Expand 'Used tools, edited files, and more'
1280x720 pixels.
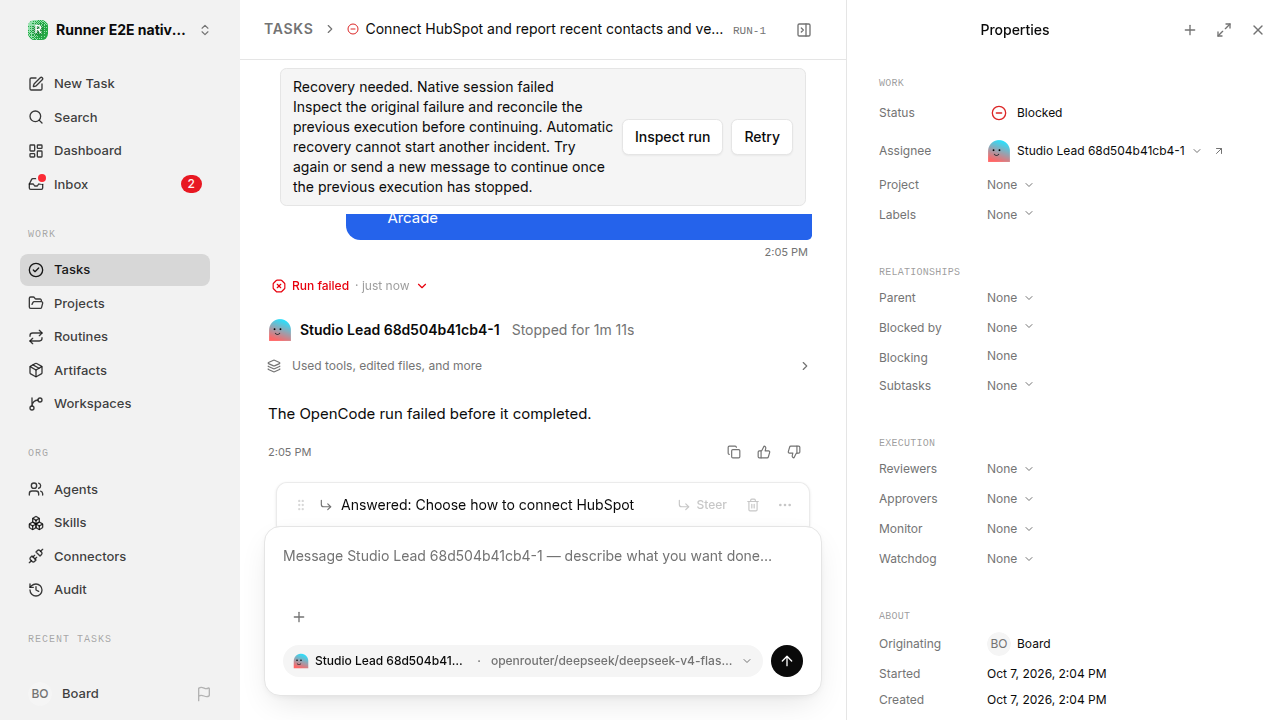(539, 366)
